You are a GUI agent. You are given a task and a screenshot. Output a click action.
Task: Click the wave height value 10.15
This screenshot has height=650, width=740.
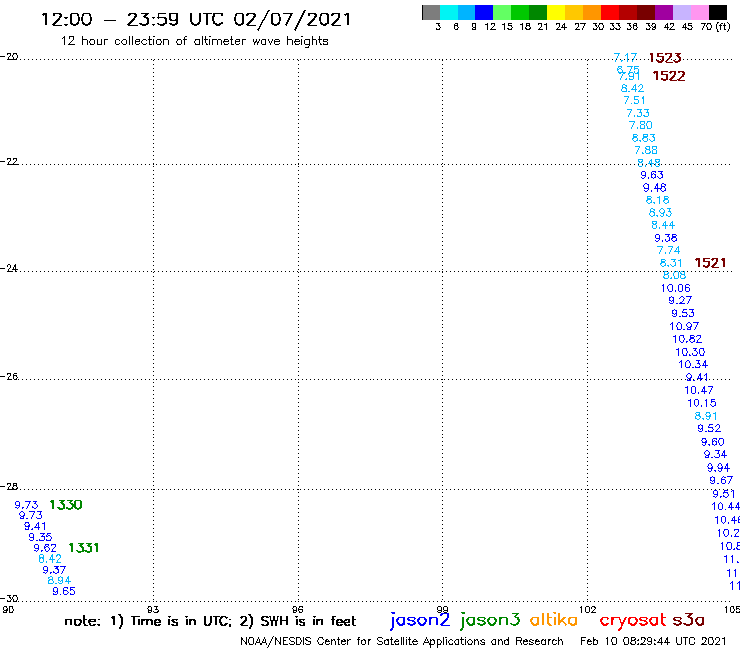[702, 403]
